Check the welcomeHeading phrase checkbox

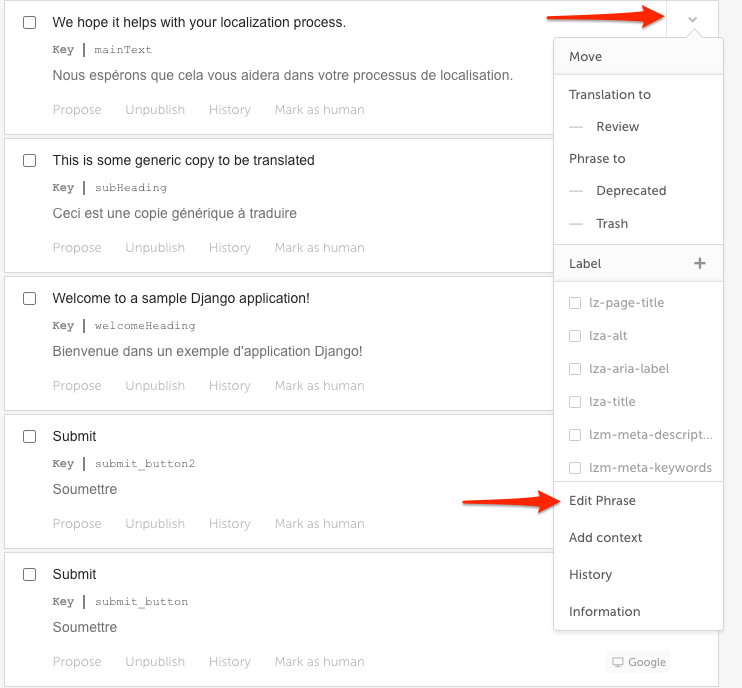tap(29, 299)
